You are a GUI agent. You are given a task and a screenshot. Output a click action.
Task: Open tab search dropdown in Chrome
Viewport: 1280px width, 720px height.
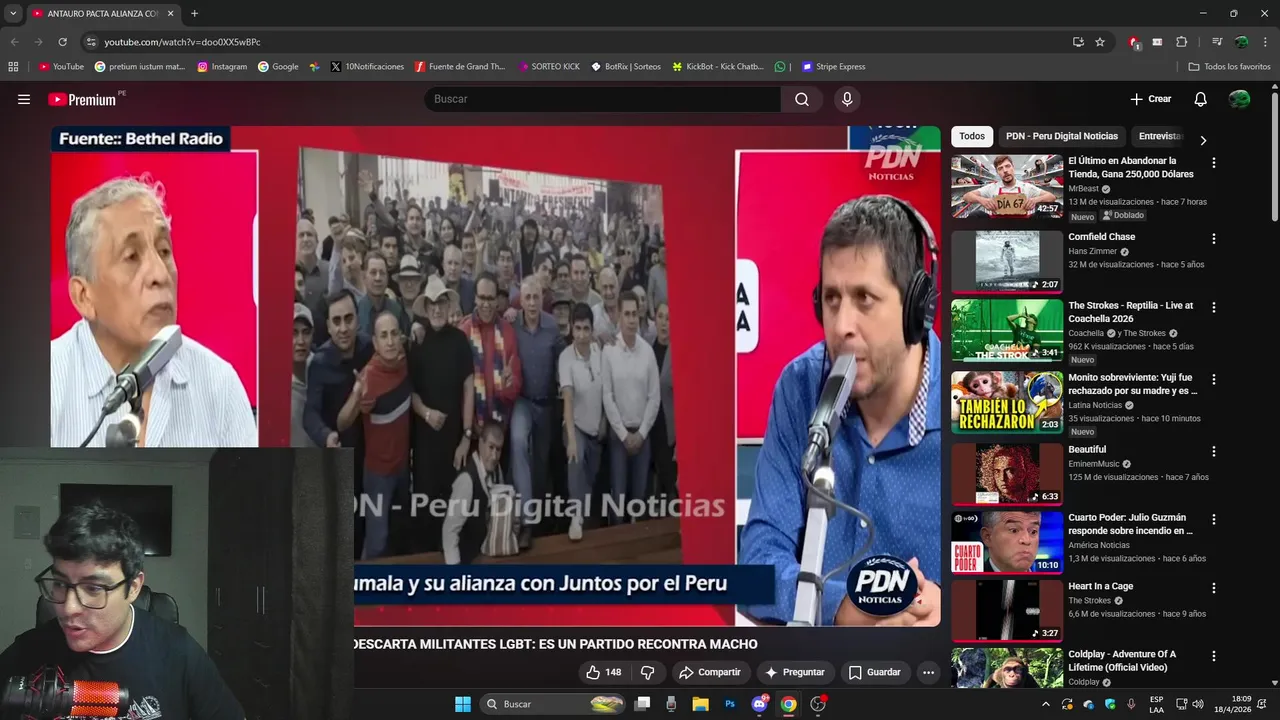click(x=13, y=13)
